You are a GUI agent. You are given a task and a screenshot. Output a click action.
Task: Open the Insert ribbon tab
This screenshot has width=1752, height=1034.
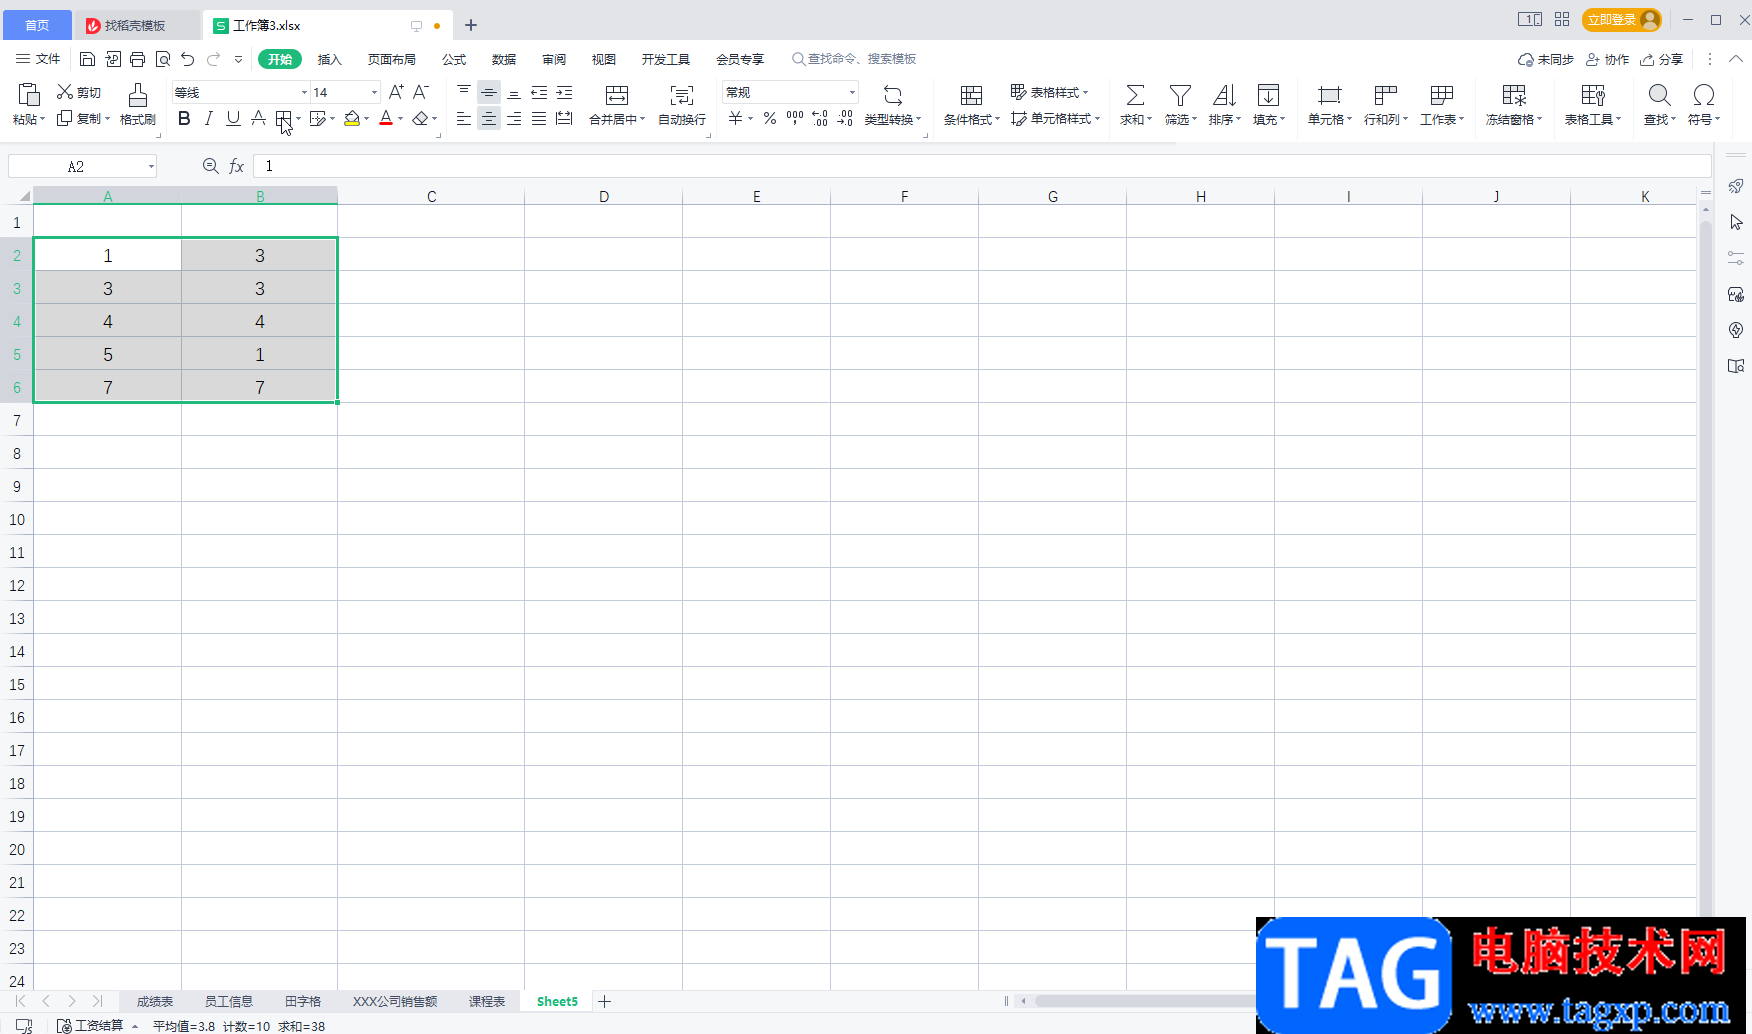(329, 59)
